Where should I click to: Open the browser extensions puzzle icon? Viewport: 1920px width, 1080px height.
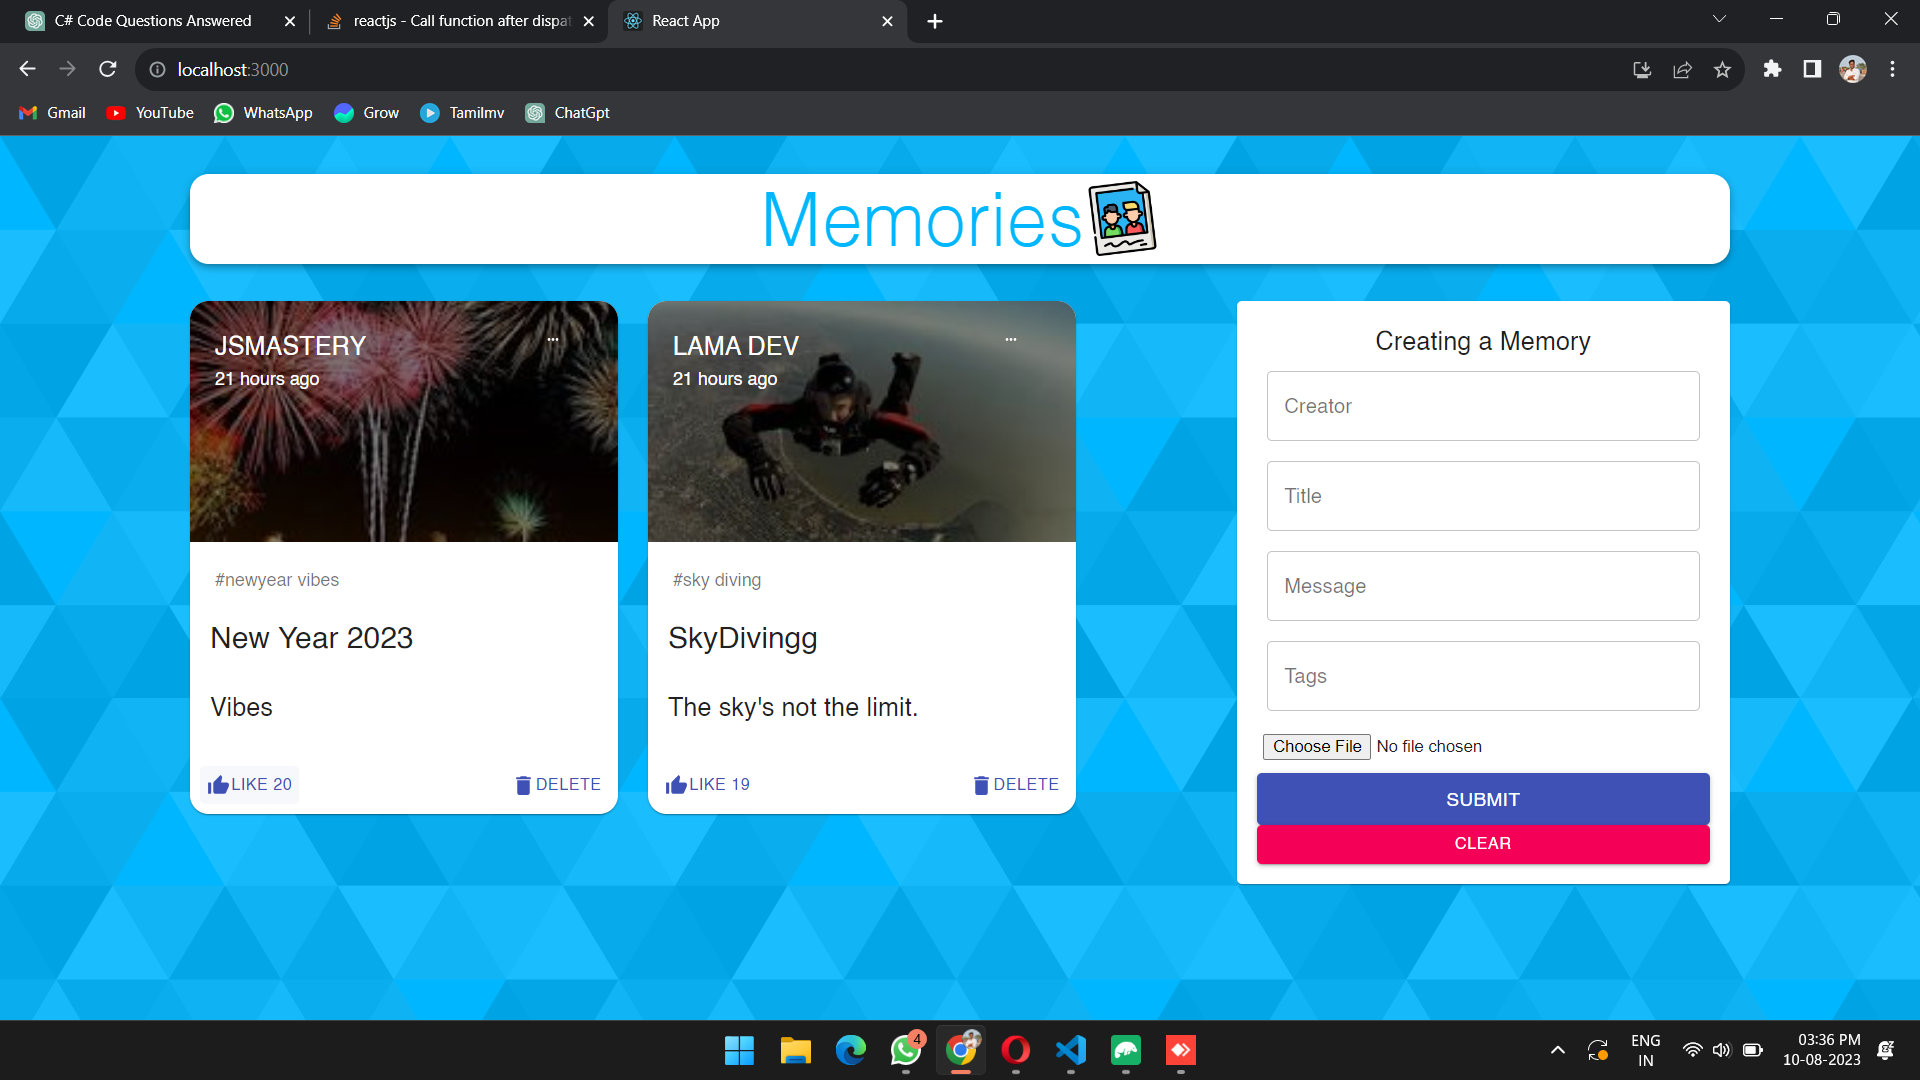(1772, 69)
